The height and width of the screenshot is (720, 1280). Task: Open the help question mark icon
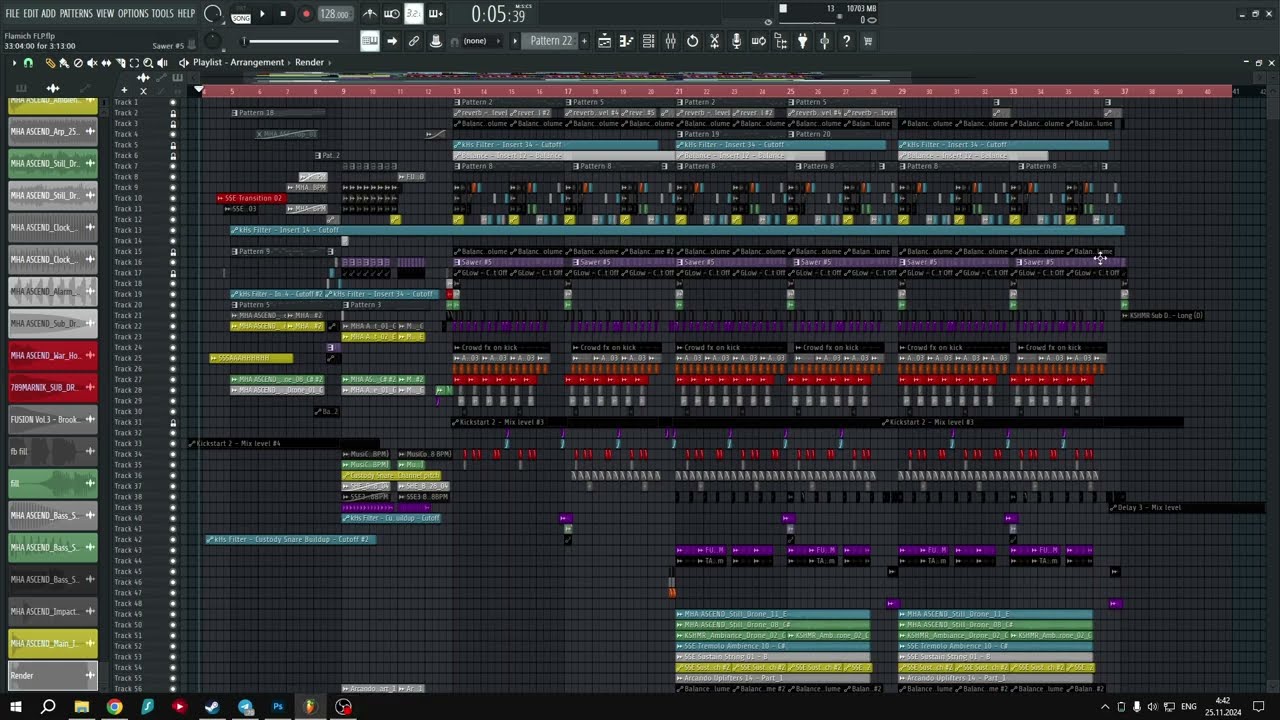tap(846, 41)
